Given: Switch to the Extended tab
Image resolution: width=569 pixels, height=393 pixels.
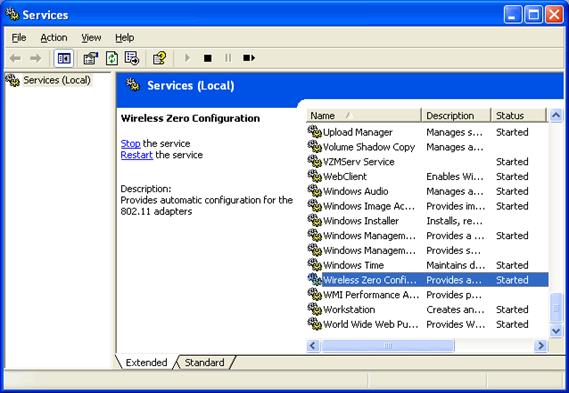Looking at the screenshot, I should pos(146,362).
